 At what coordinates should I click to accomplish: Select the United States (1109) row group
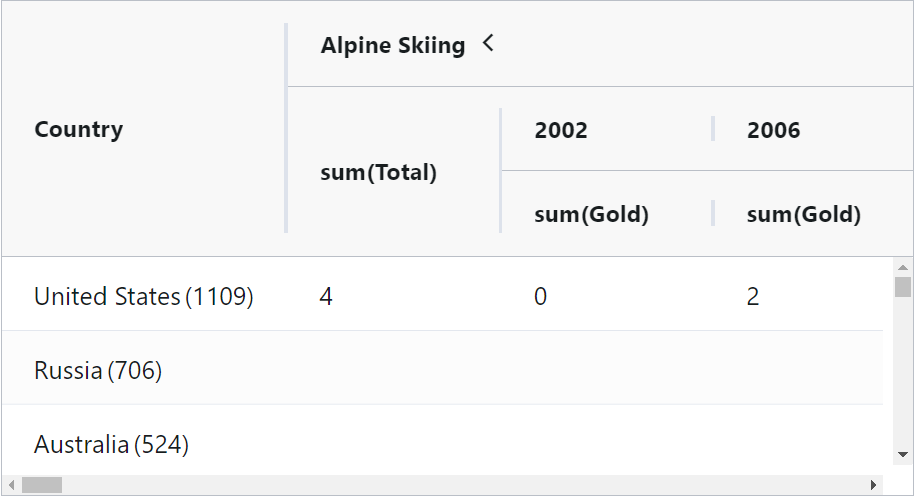point(143,296)
